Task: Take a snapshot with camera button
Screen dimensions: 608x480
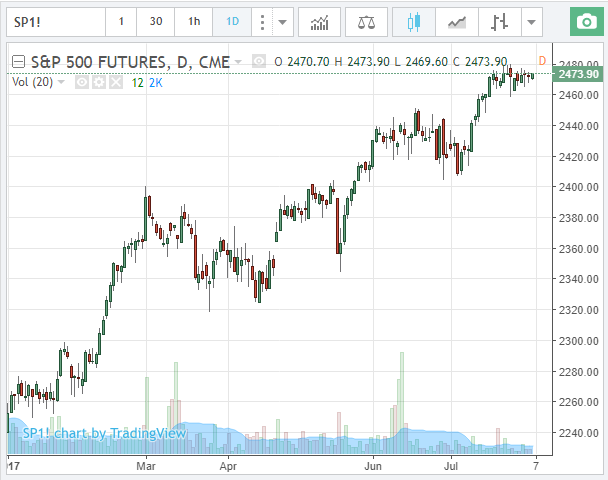Action: pos(587,22)
